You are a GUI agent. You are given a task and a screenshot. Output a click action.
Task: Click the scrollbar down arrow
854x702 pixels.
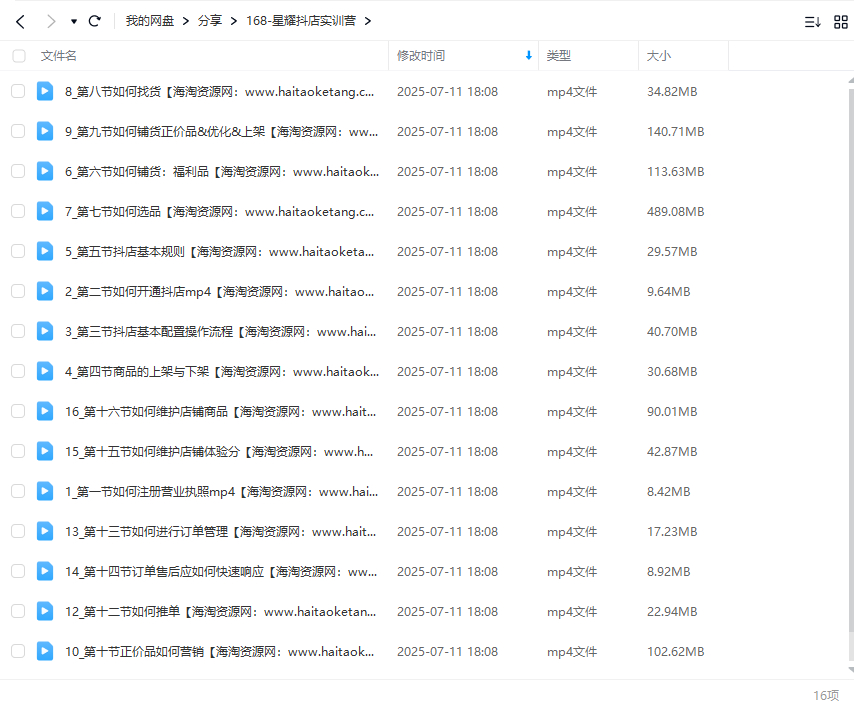point(851,670)
